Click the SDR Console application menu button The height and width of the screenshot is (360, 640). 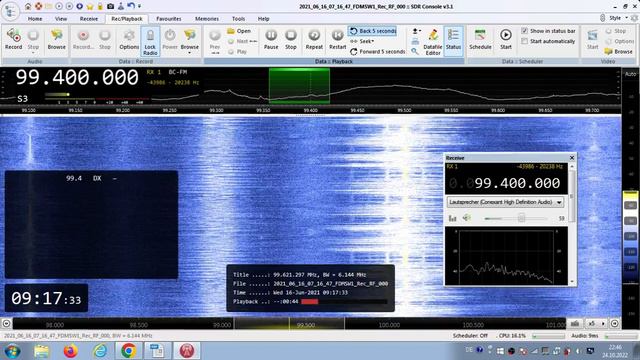pyautogui.click(x=10, y=11)
